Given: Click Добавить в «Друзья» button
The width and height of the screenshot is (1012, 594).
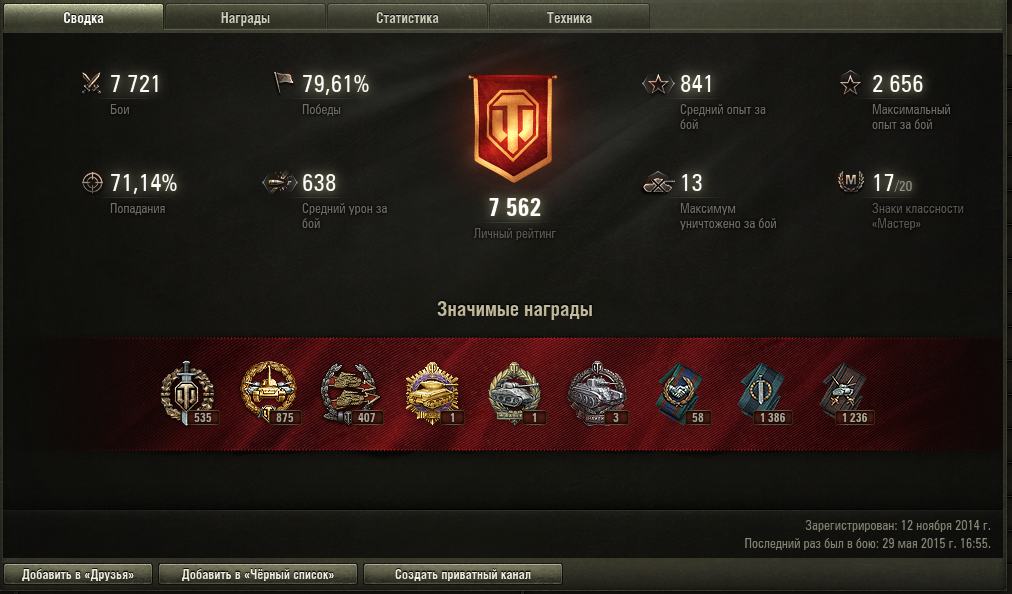Looking at the screenshot, I should (x=78, y=574).
